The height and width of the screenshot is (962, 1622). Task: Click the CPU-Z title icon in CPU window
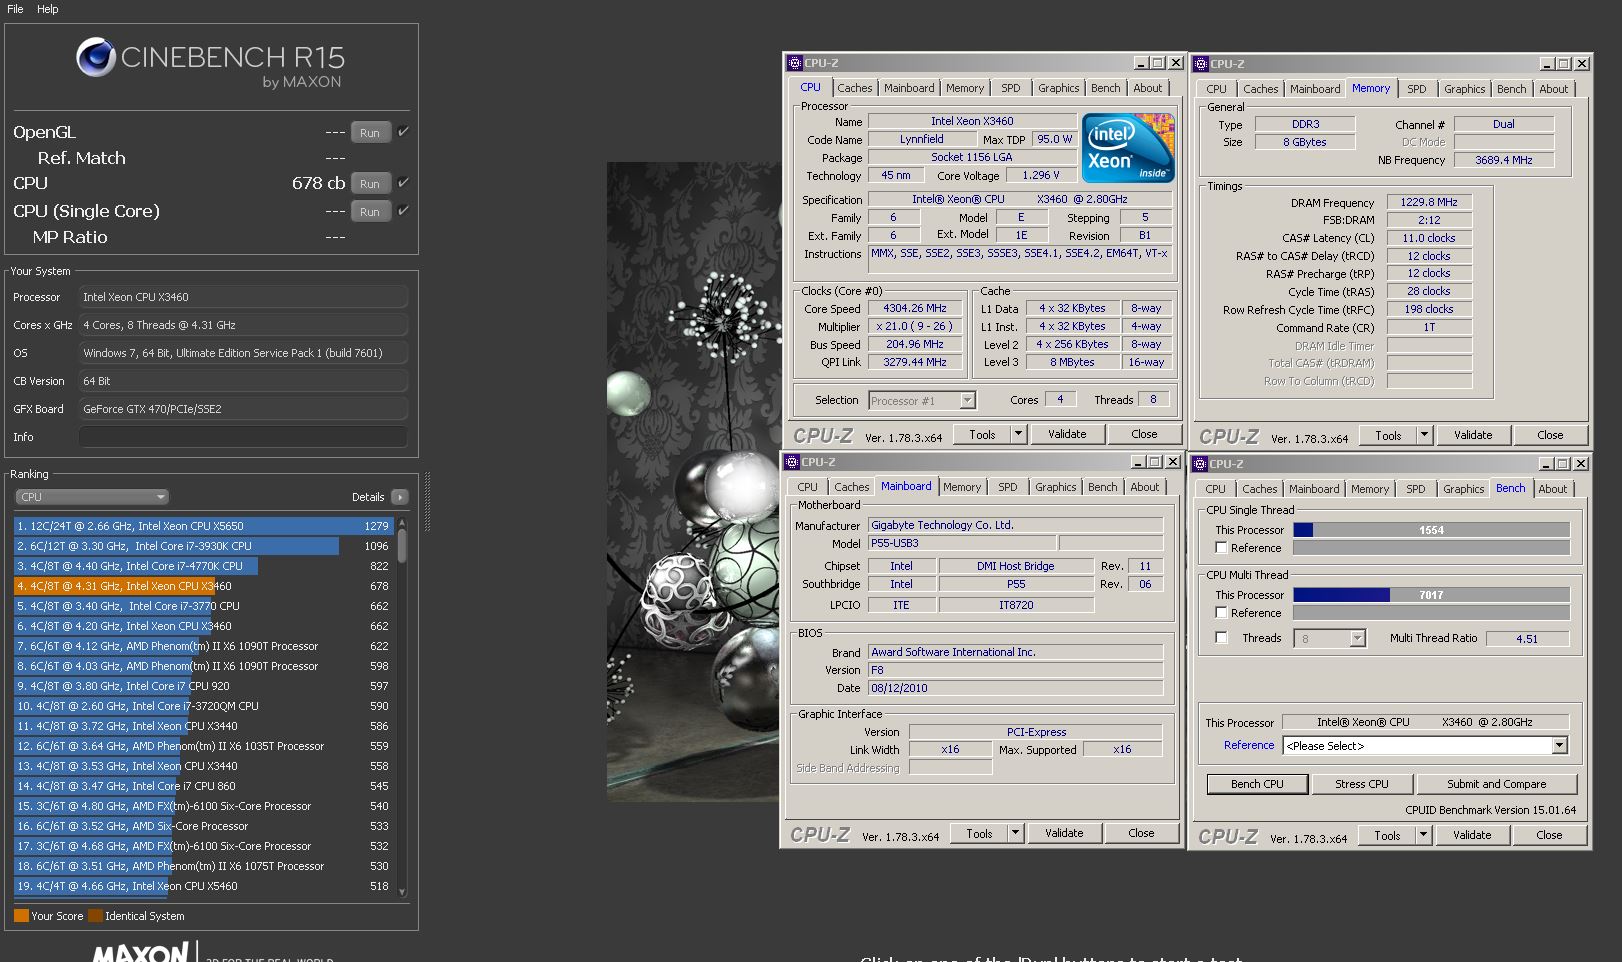[x=795, y=63]
